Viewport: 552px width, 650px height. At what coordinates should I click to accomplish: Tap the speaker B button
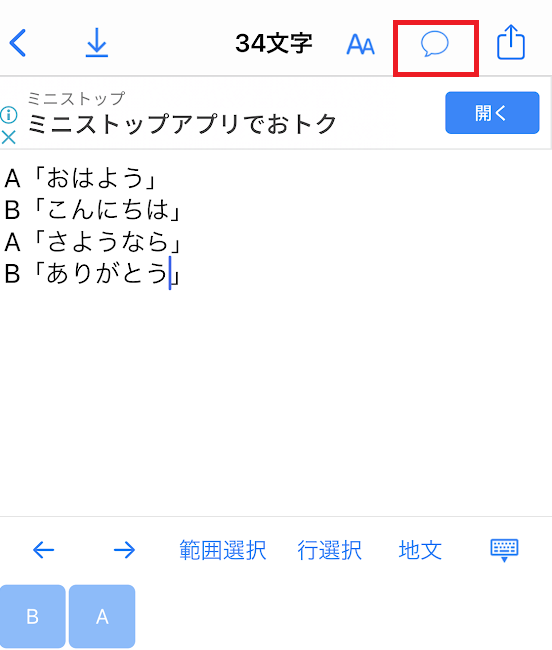(x=33, y=616)
